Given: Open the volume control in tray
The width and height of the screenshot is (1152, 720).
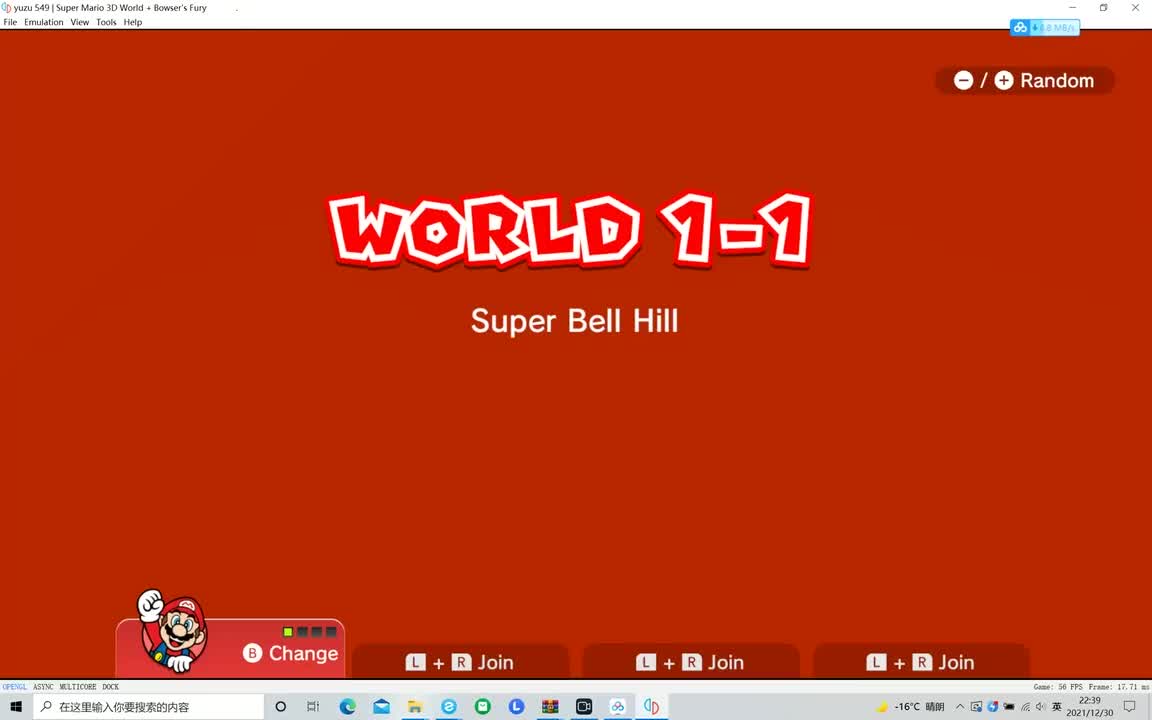Looking at the screenshot, I should [1040, 706].
